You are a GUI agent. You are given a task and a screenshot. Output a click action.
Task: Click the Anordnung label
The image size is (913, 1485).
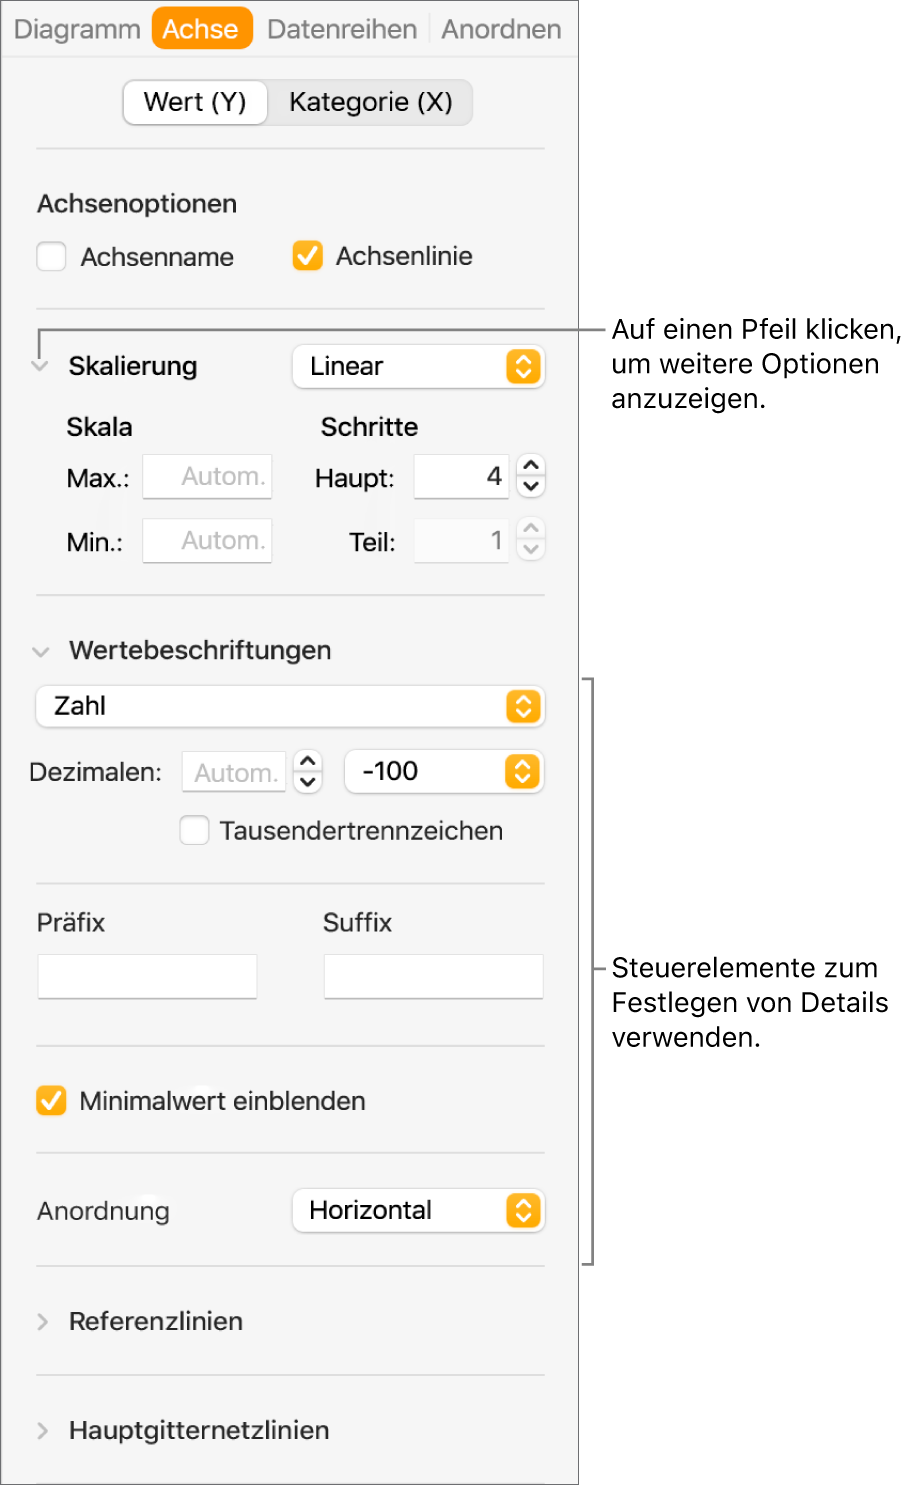103,1211
